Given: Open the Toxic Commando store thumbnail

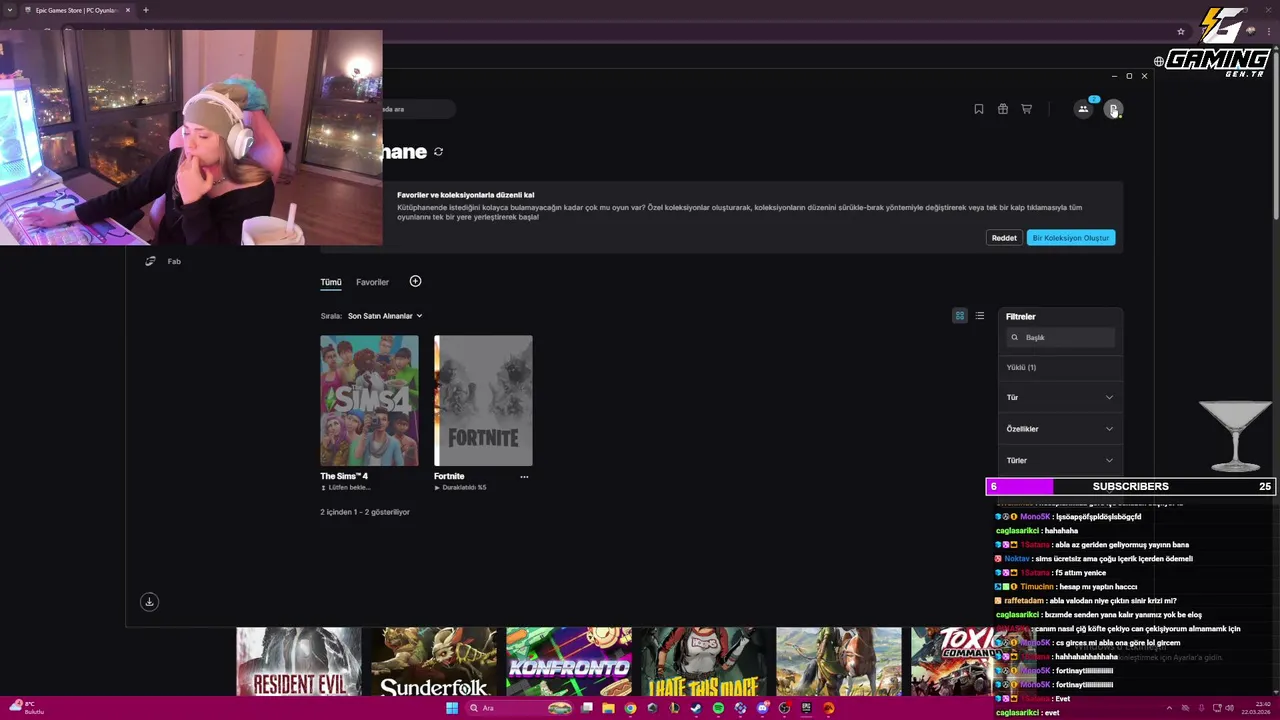Looking at the screenshot, I should pyautogui.click(x=952, y=661).
